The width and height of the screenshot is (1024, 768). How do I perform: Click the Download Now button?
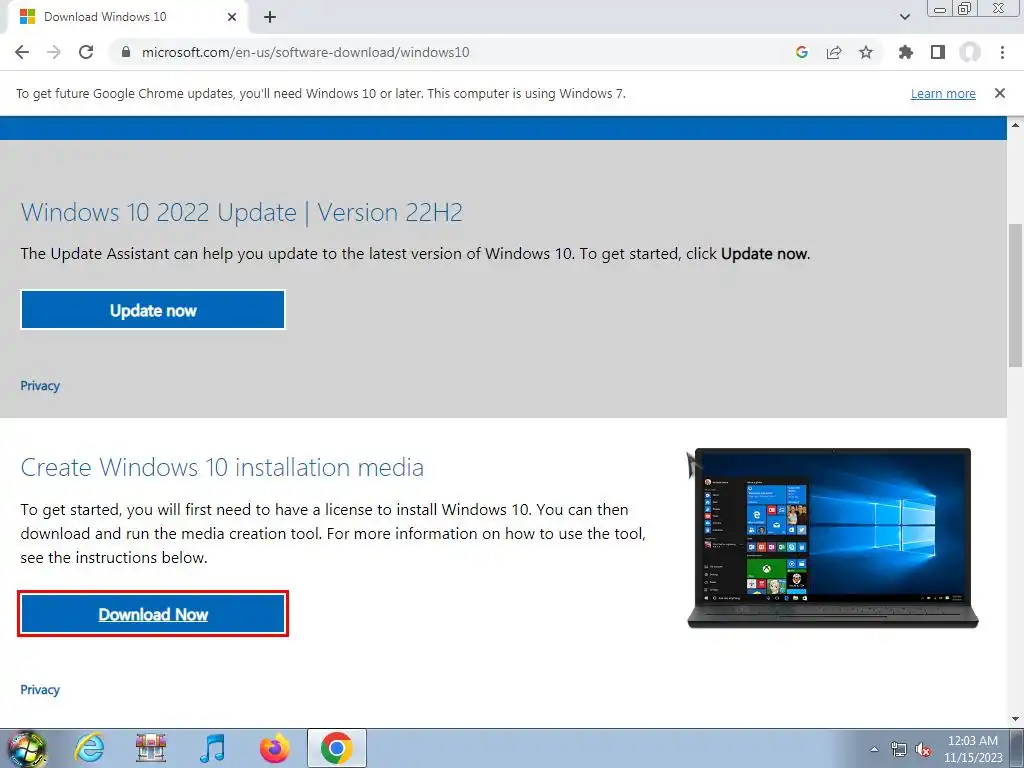pyautogui.click(x=153, y=614)
